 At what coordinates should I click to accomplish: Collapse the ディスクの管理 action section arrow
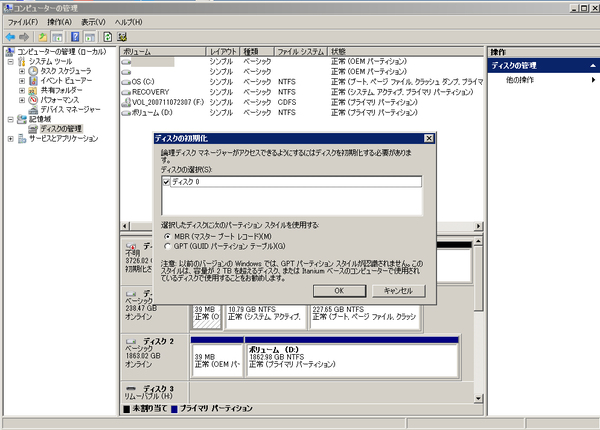593,66
